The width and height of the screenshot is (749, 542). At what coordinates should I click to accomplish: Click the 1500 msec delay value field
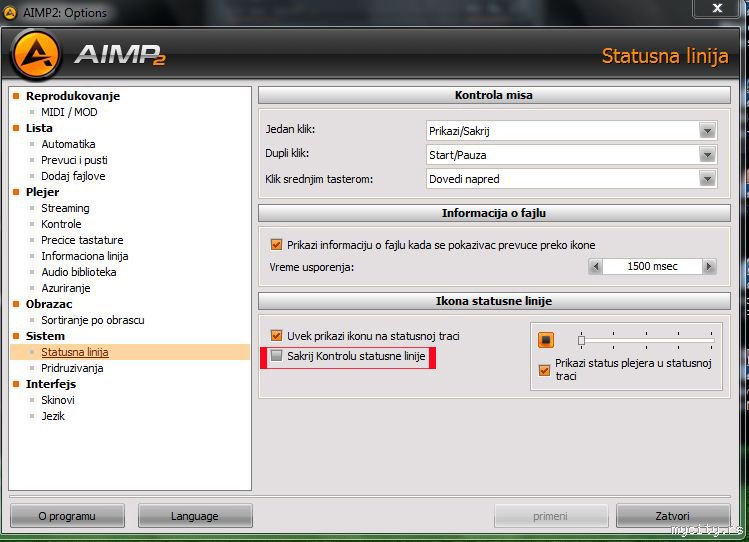click(652, 266)
